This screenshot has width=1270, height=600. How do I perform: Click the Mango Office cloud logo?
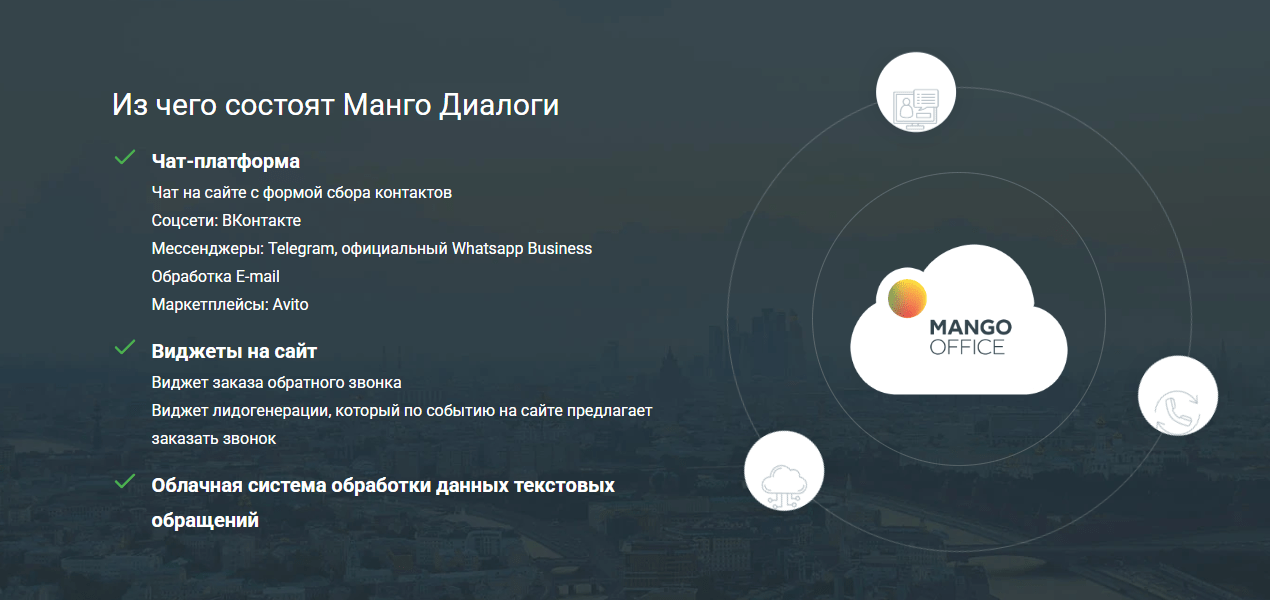click(x=959, y=320)
